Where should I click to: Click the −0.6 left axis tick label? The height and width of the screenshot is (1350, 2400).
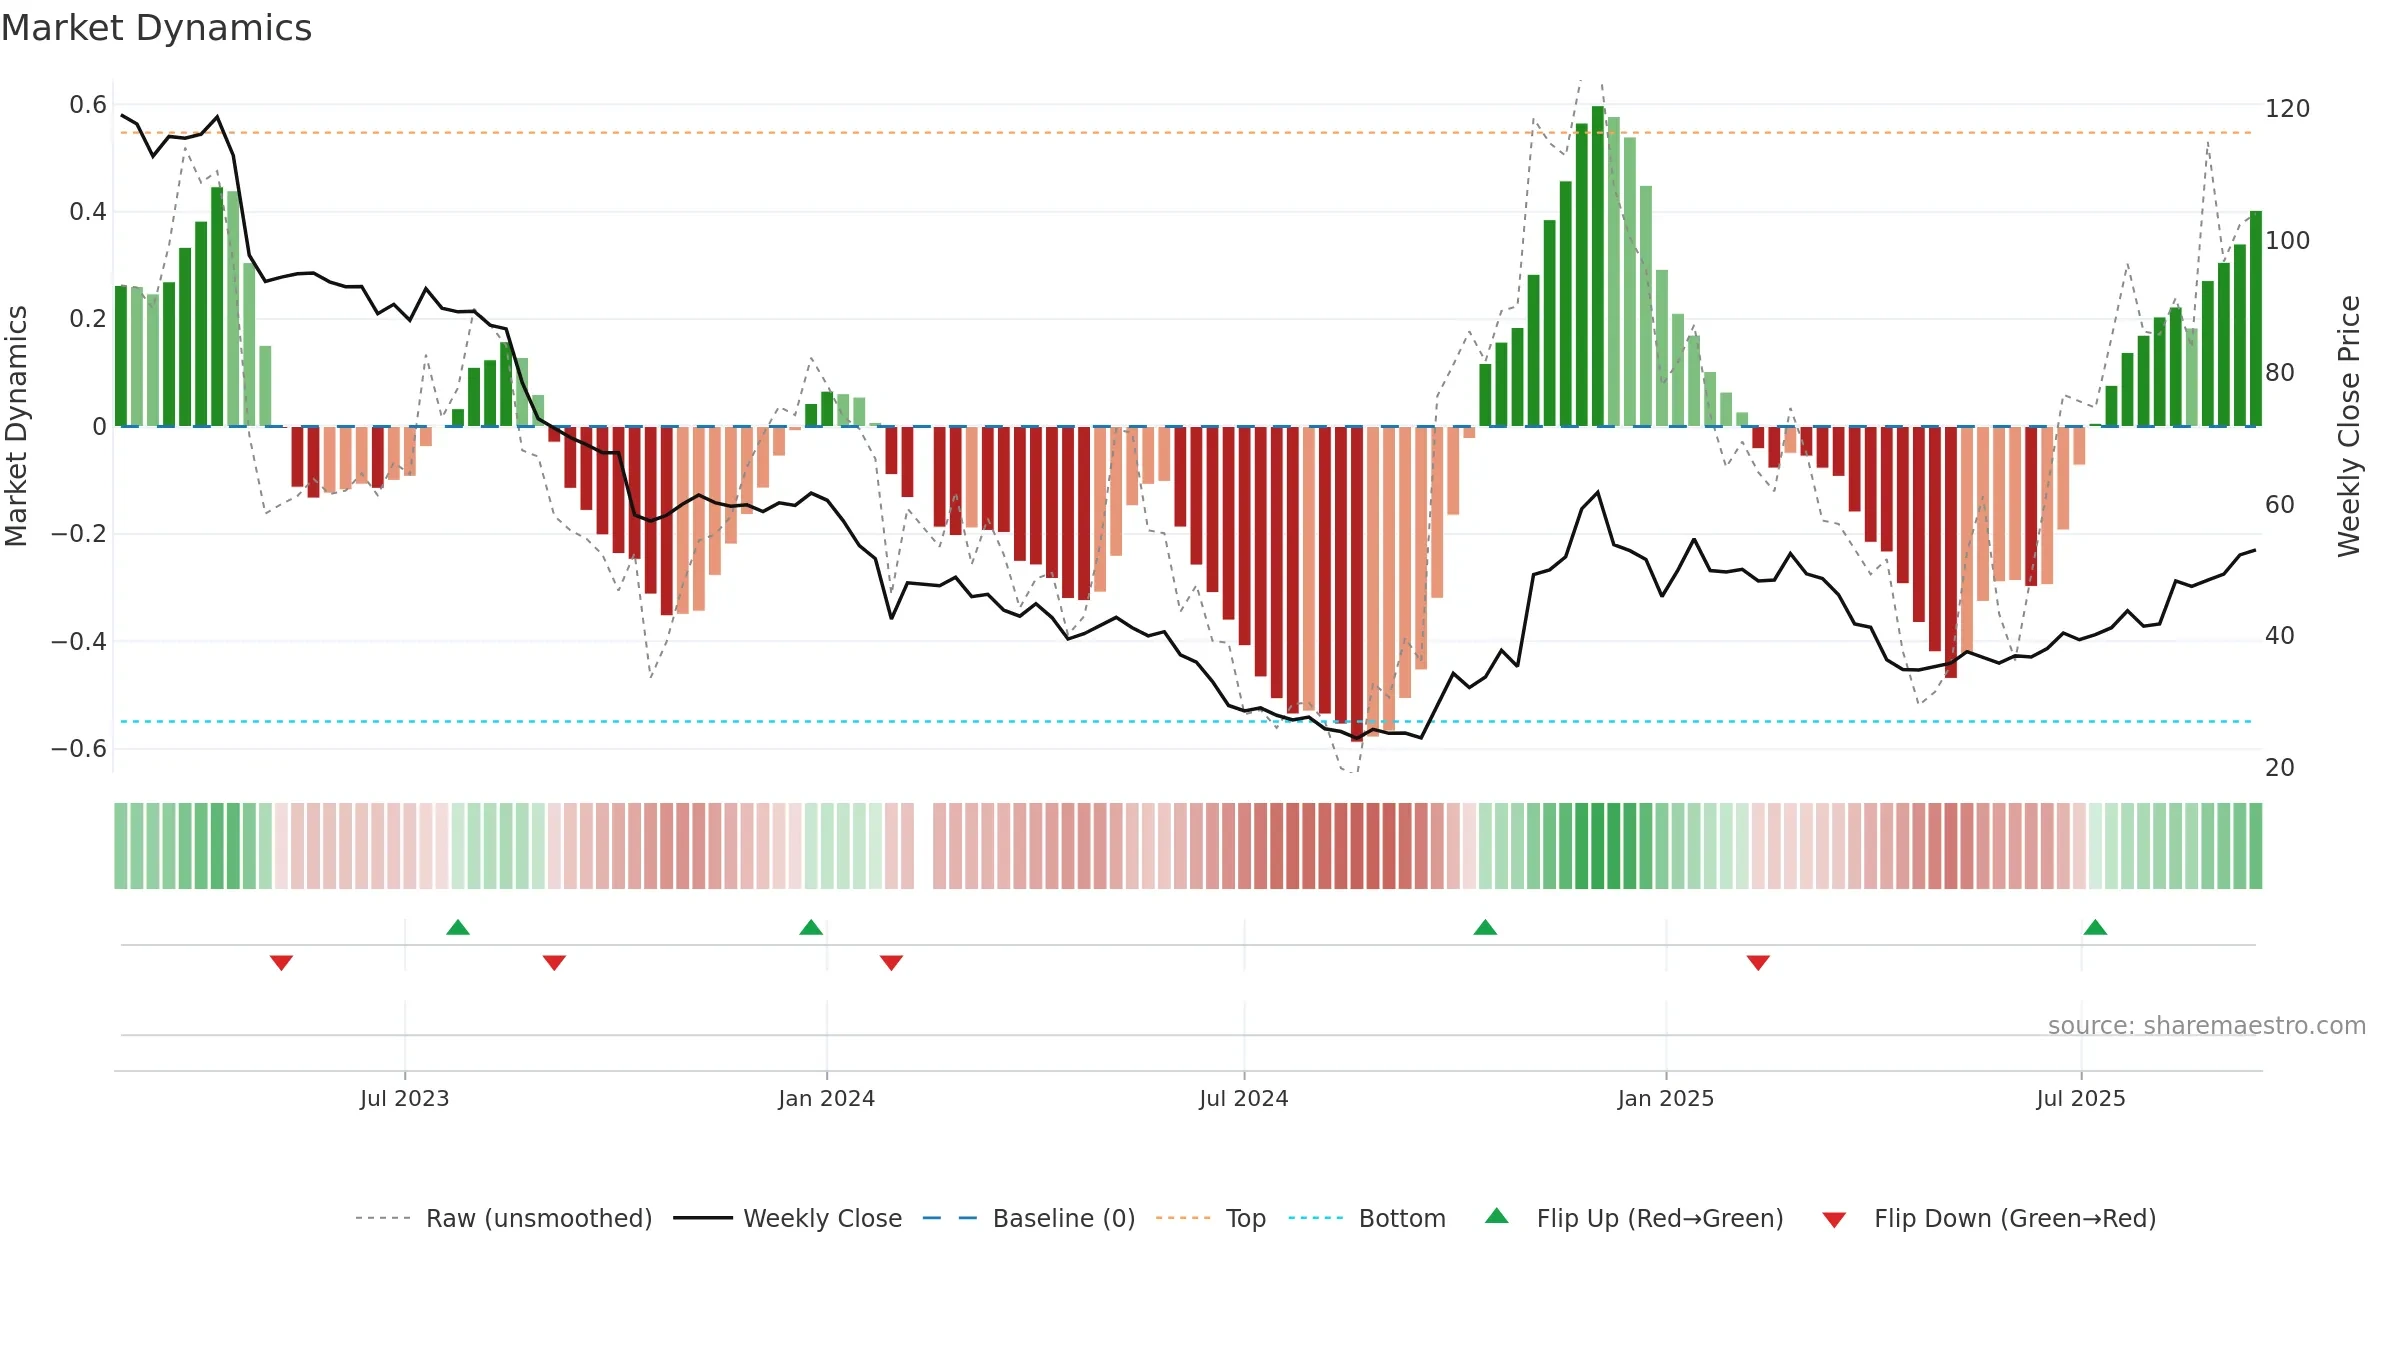tap(79, 749)
